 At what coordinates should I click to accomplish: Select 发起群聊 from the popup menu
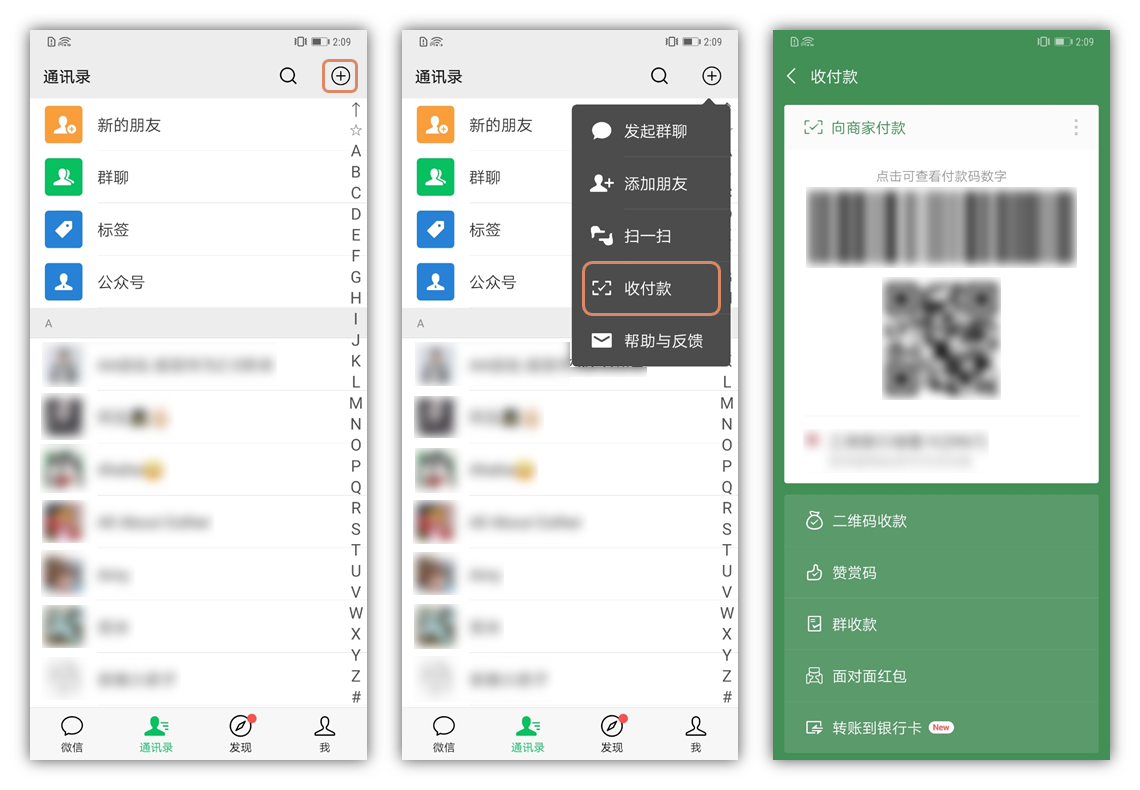tap(651, 131)
